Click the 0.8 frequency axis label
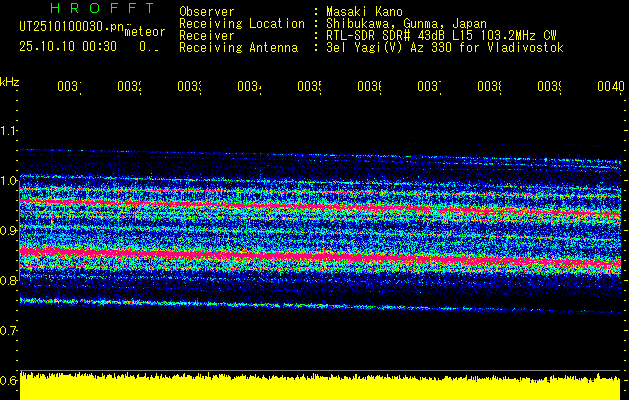 [x=8, y=280]
